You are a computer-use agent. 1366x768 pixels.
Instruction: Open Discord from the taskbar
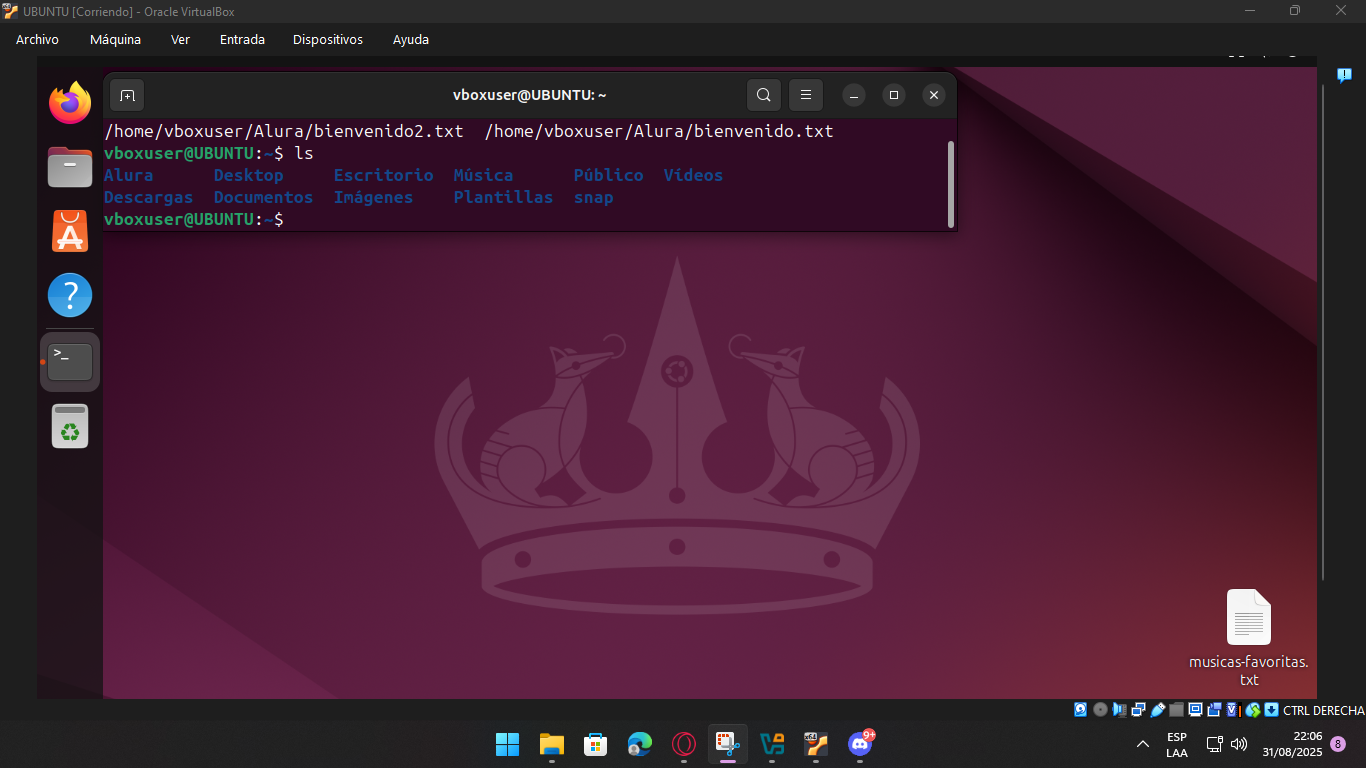click(860, 744)
